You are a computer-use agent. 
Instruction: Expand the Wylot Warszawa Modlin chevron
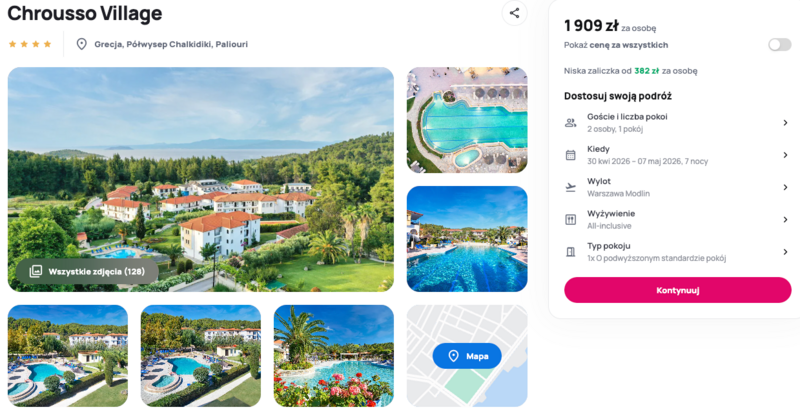click(785, 187)
